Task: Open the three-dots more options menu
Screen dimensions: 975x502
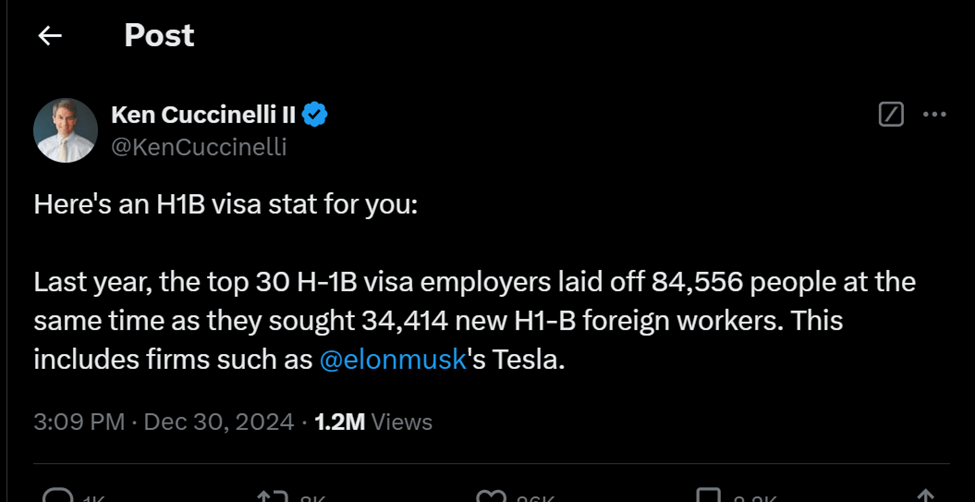Action: (x=935, y=114)
